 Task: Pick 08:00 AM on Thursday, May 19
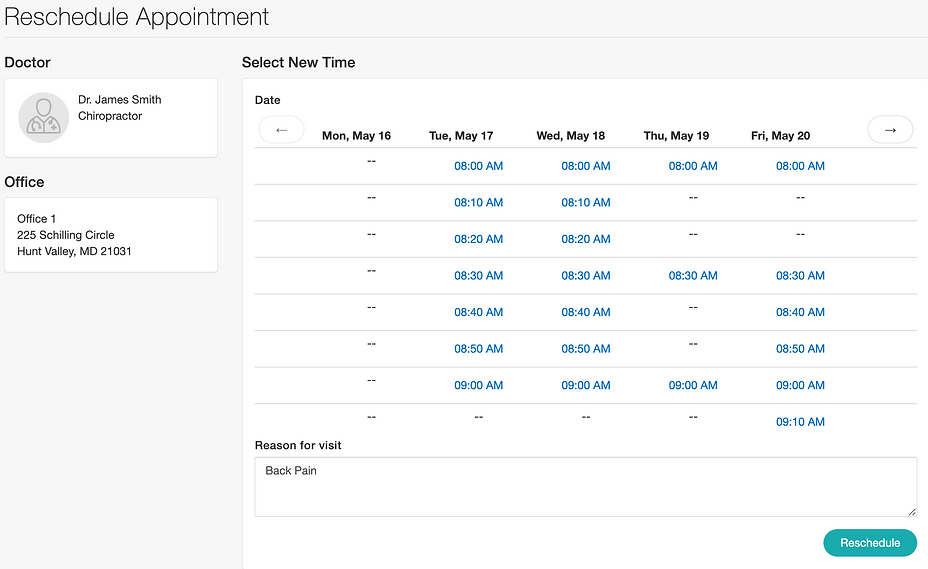tap(693, 166)
